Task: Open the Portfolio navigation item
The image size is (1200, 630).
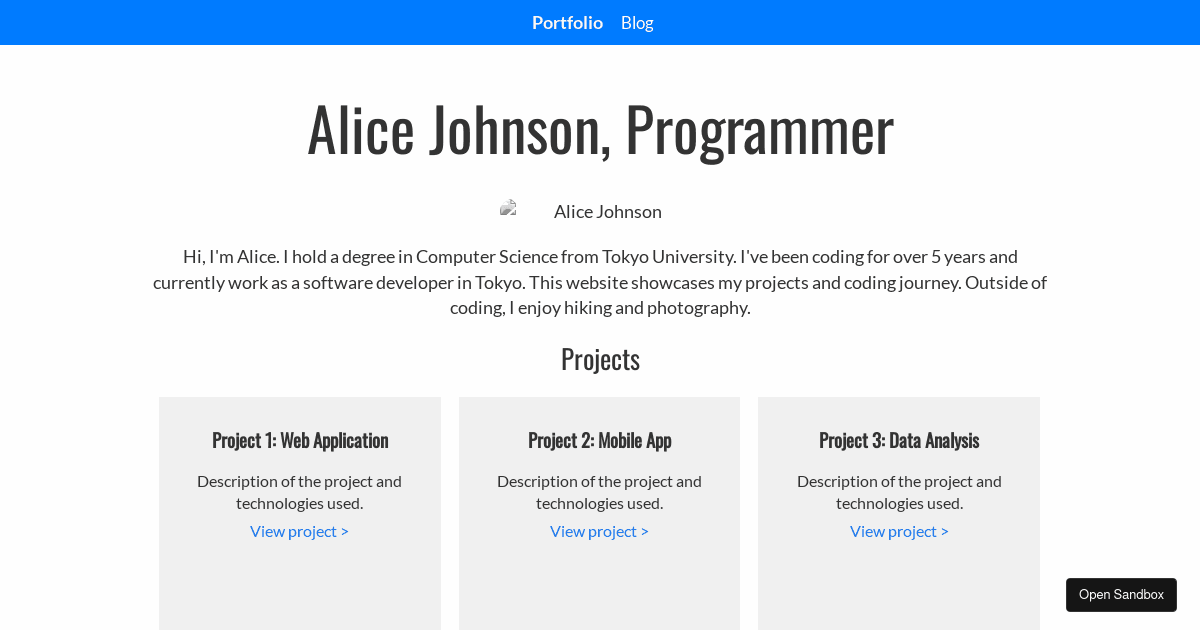Action: [x=567, y=22]
